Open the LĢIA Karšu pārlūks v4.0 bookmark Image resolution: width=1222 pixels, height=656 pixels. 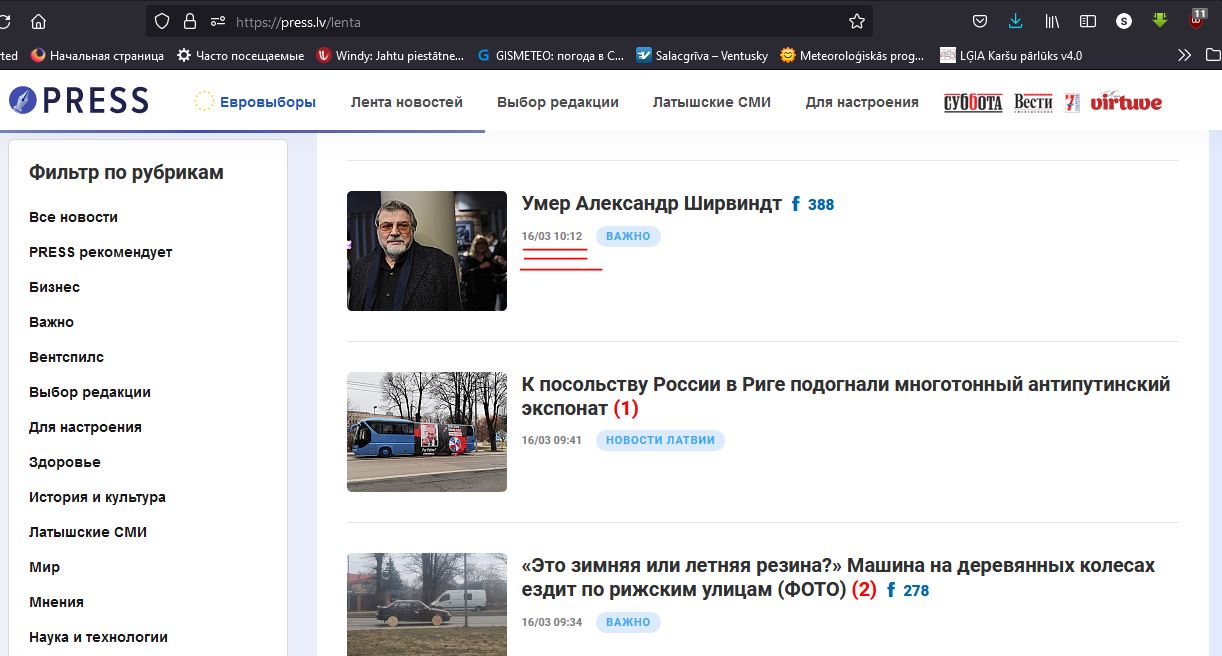1011,56
